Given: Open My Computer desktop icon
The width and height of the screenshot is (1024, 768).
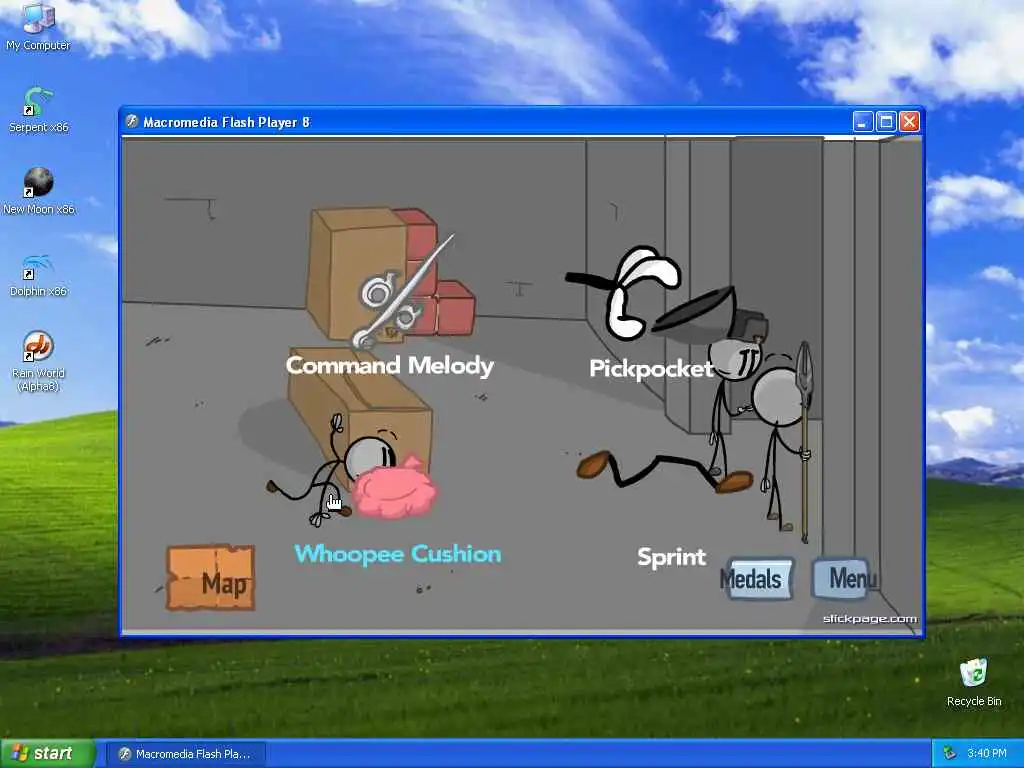Looking at the screenshot, I should point(38,26).
